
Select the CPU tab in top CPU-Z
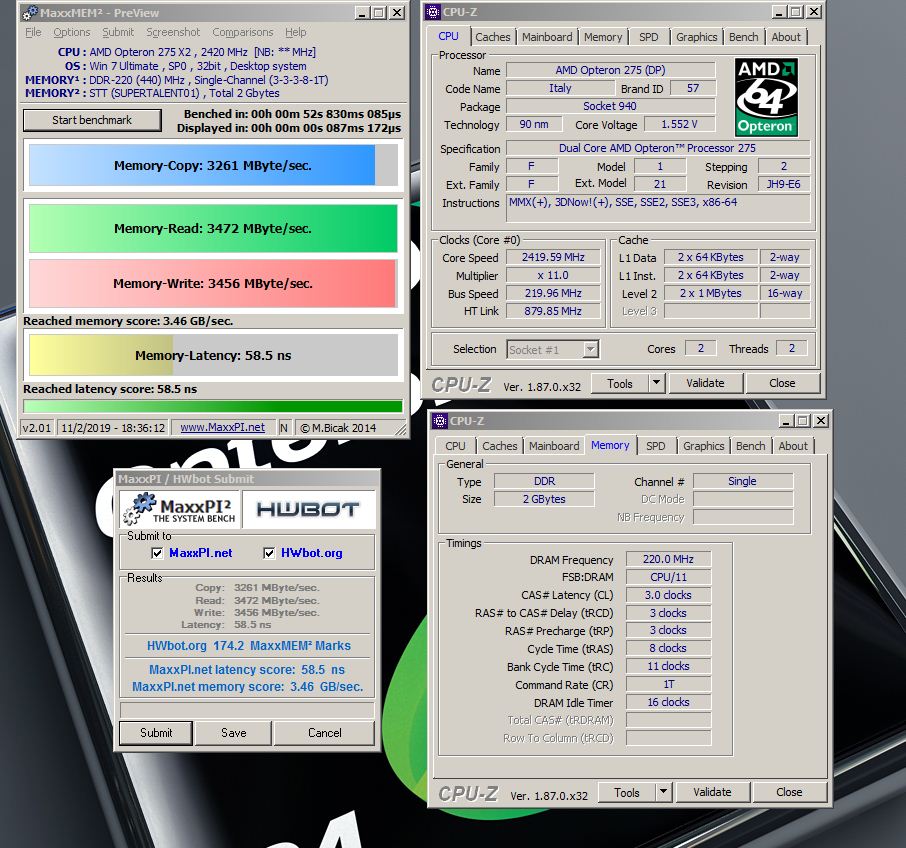[x=448, y=36]
